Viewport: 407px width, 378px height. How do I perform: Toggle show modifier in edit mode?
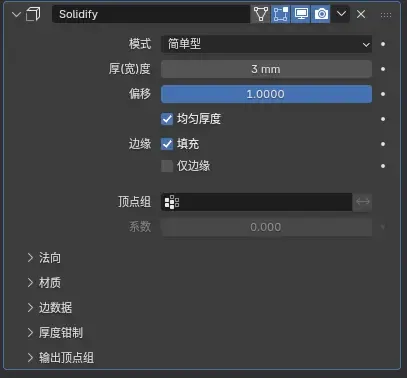click(281, 14)
